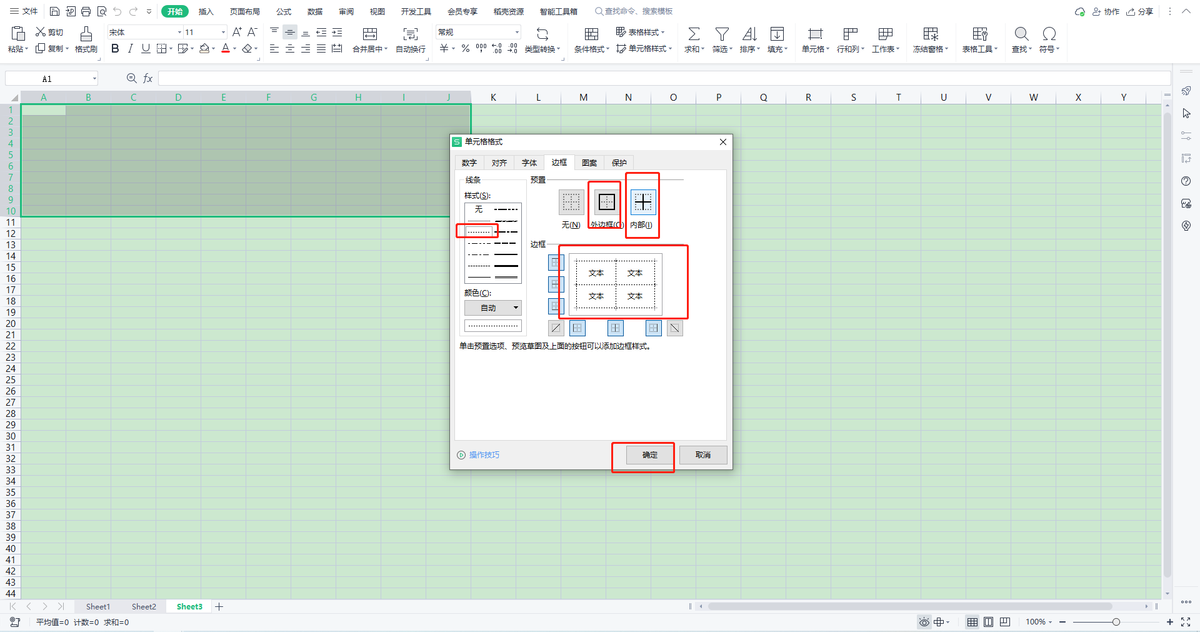Expand the font color dropdown arrow

tap(236, 48)
